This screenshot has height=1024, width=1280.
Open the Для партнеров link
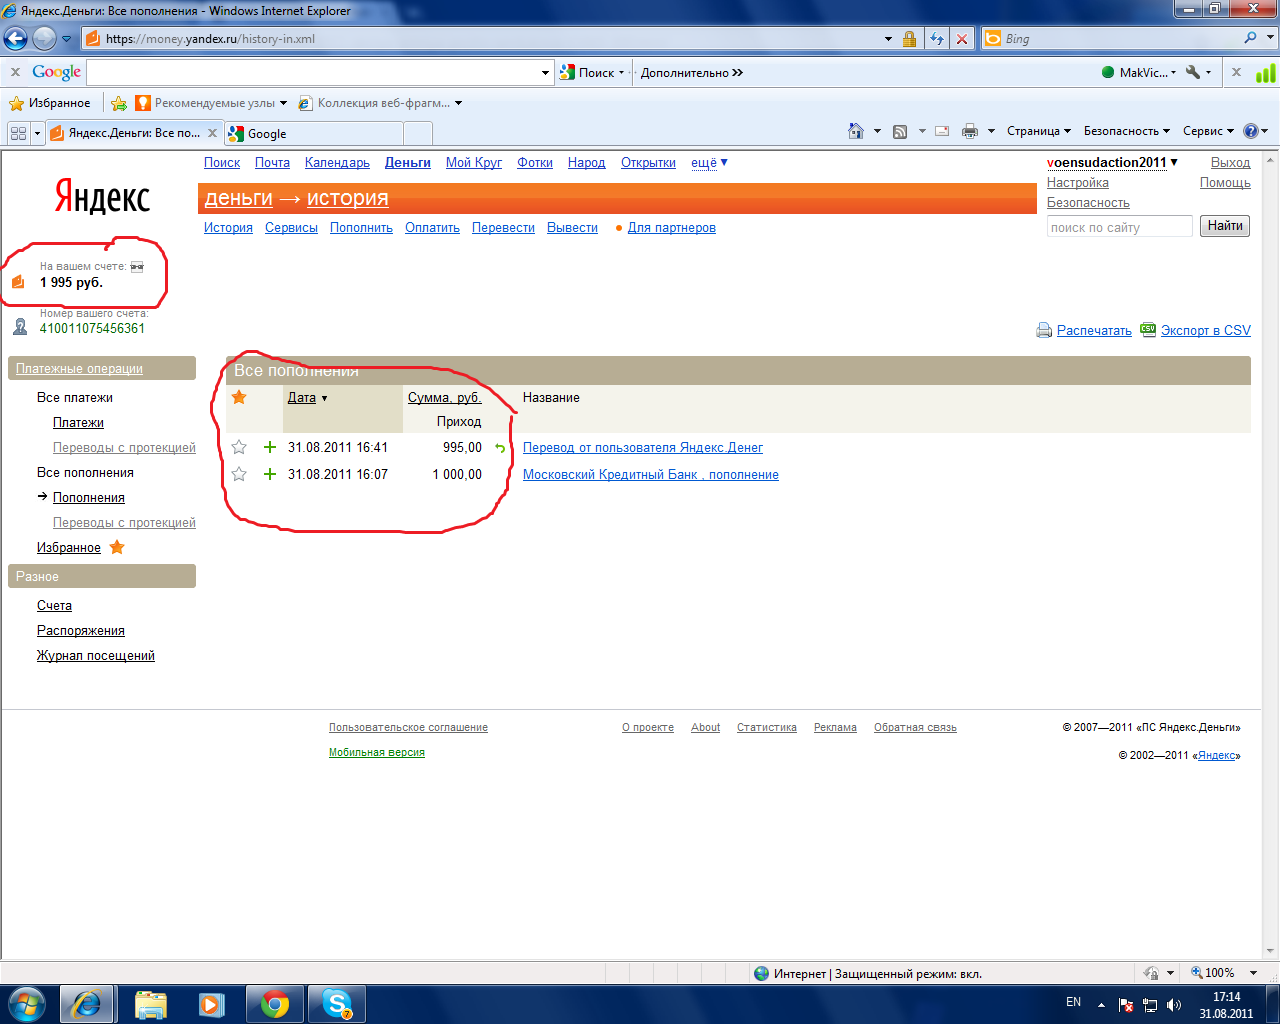[x=672, y=227]
